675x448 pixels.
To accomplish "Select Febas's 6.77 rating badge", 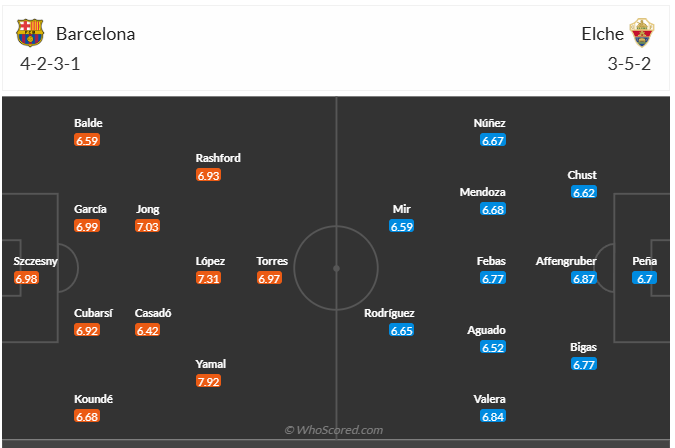I will point(493,278).
